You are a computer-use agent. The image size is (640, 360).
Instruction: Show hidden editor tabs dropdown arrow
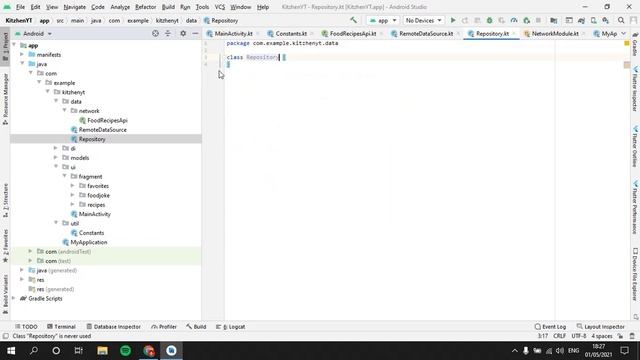pos(623,33)
